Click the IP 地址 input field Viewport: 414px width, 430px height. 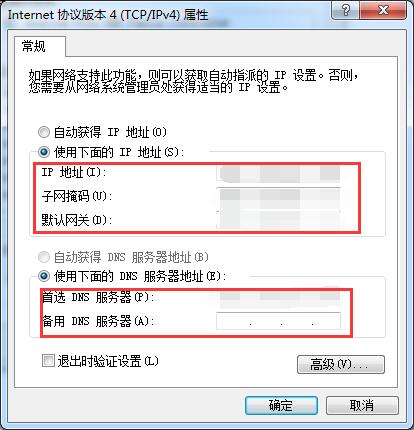[x=278, y=174]
